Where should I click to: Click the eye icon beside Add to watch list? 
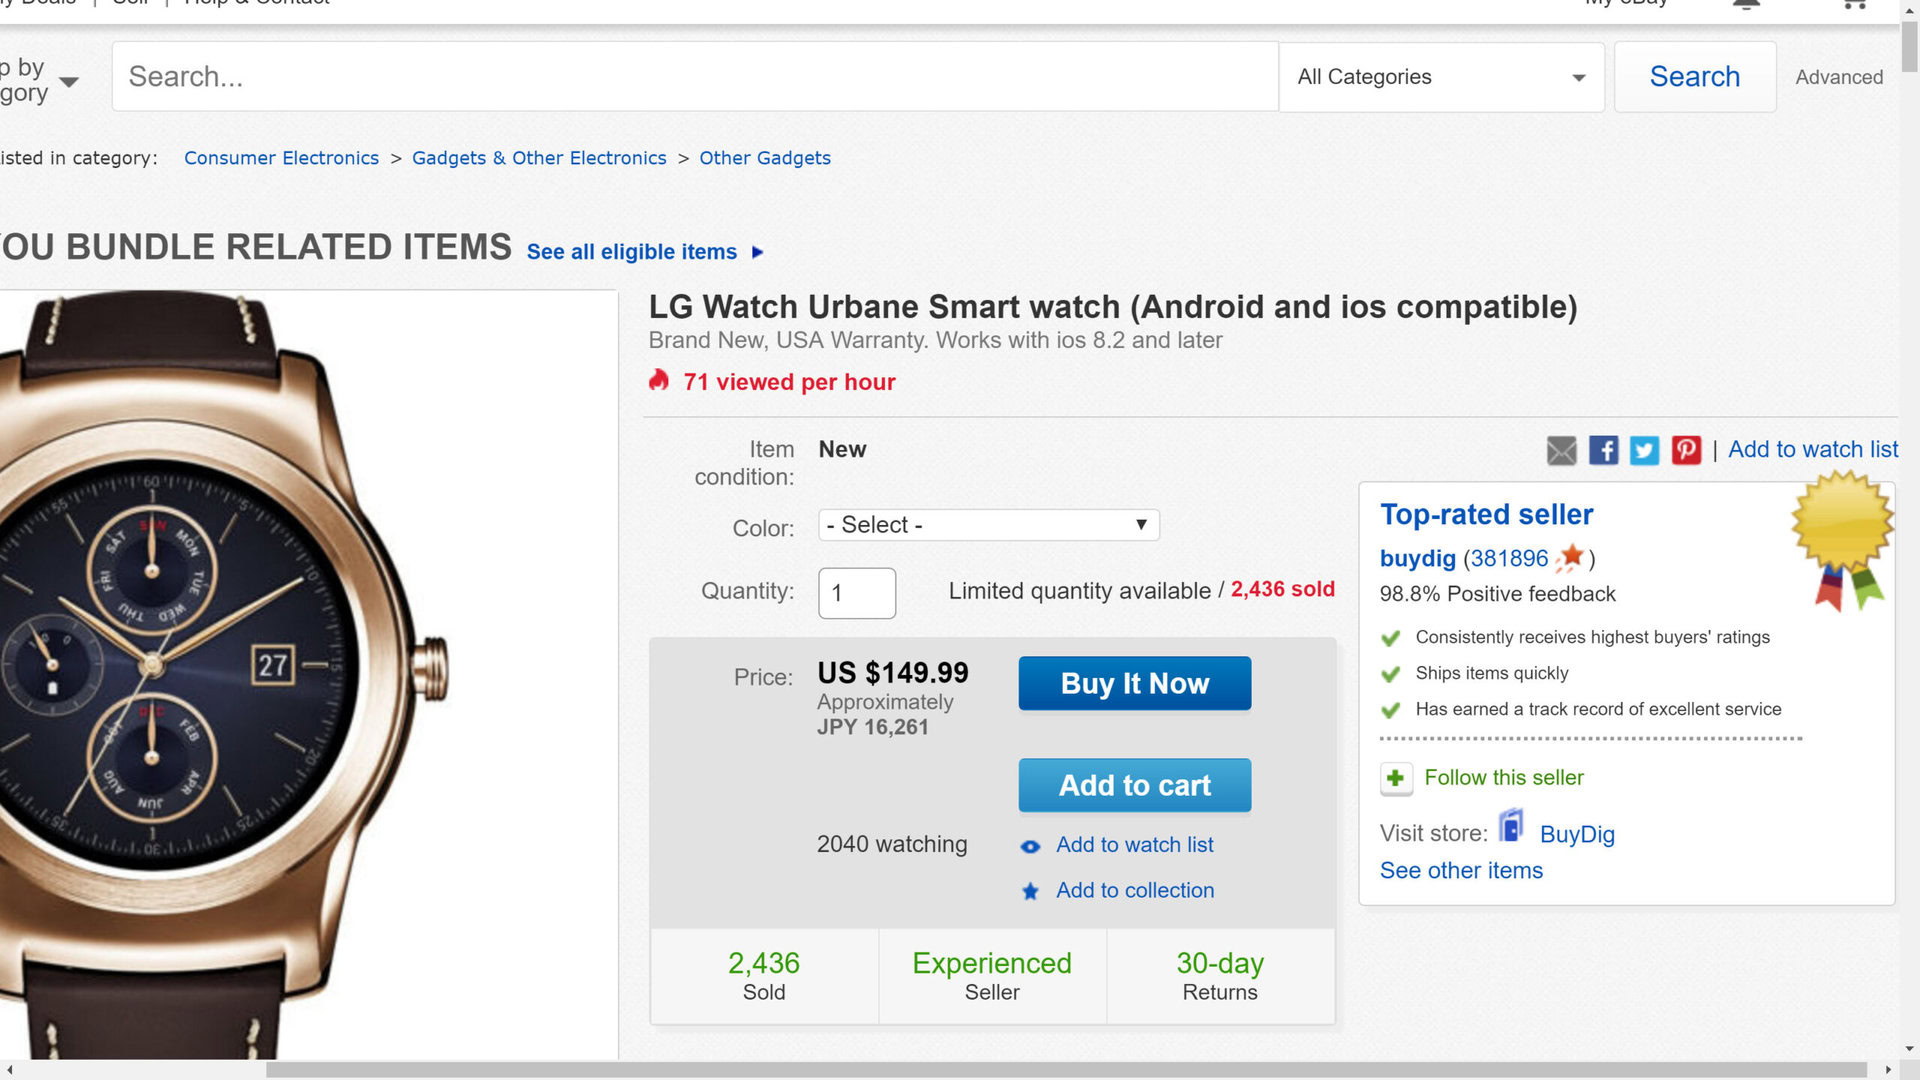pyautogui.click(x=1030, y=846)
